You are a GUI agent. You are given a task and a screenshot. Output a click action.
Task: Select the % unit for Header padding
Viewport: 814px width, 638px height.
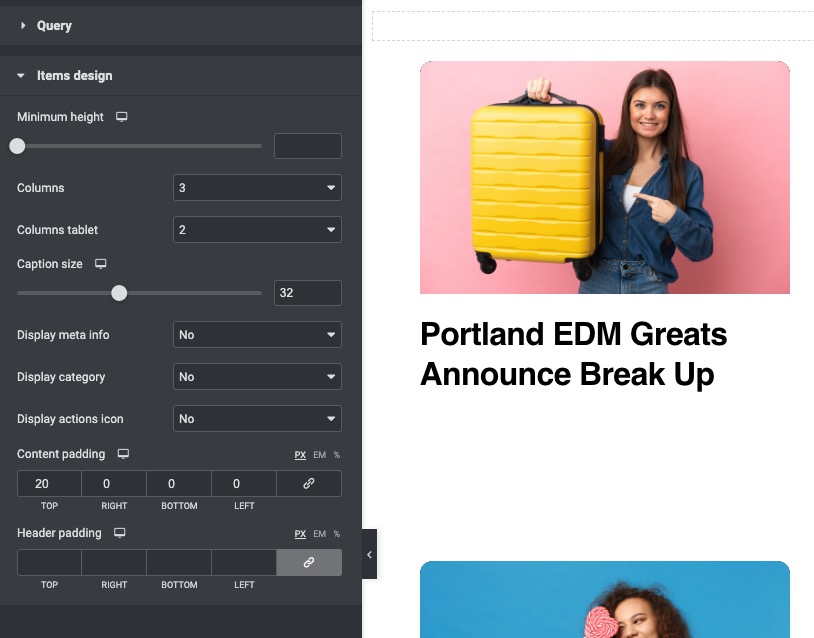coord(336,533)
